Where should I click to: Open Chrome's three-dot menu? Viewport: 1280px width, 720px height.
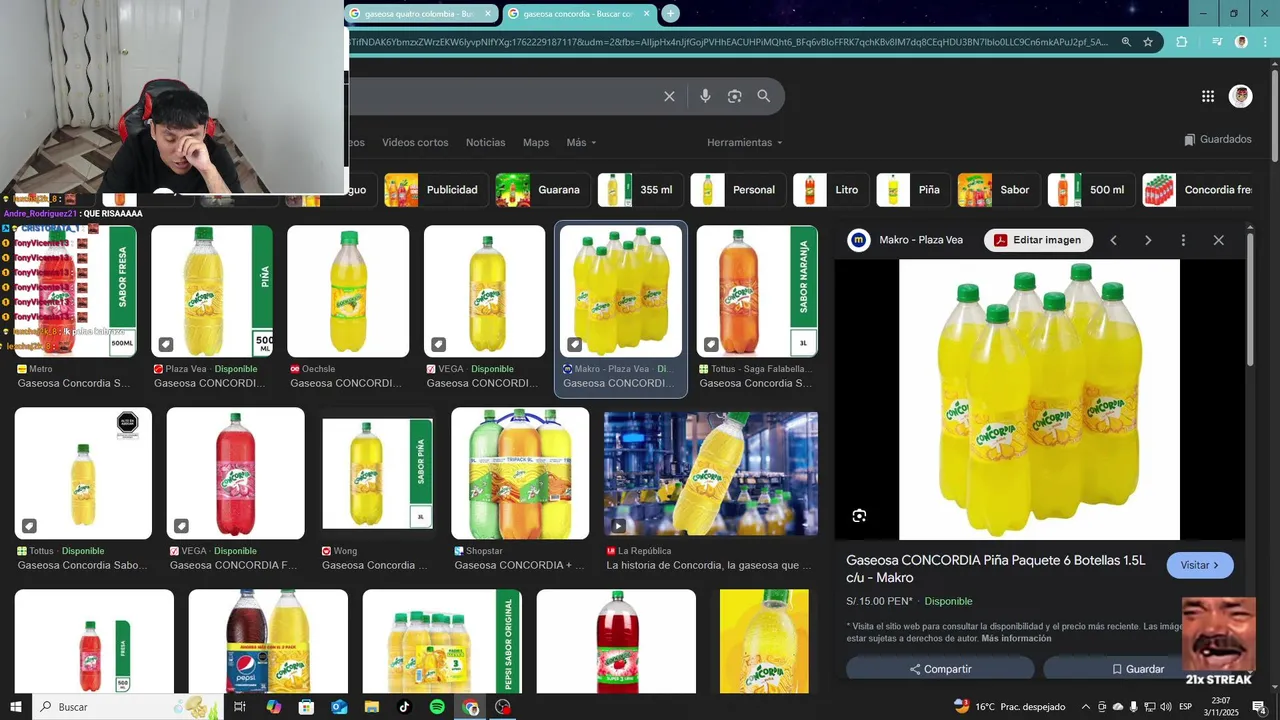pos(1264,42)
